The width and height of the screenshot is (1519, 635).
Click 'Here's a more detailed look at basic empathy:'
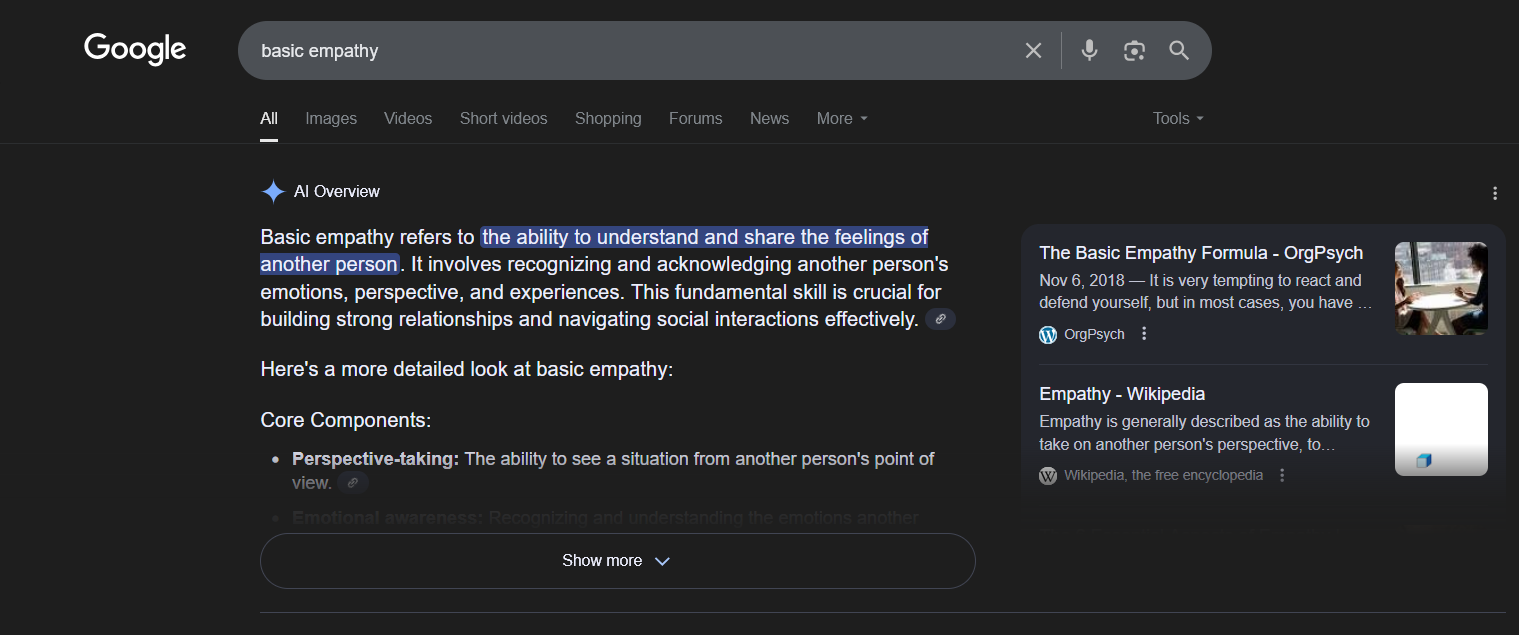[467, 369]
